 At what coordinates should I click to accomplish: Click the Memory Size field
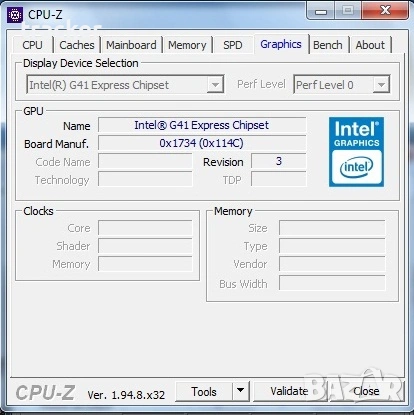pos(332,228)
